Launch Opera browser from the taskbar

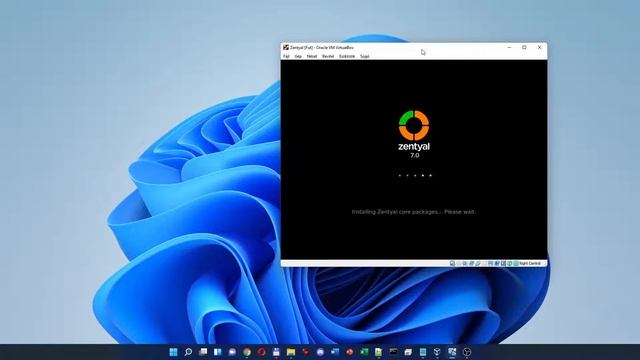(x=262, y=352)
